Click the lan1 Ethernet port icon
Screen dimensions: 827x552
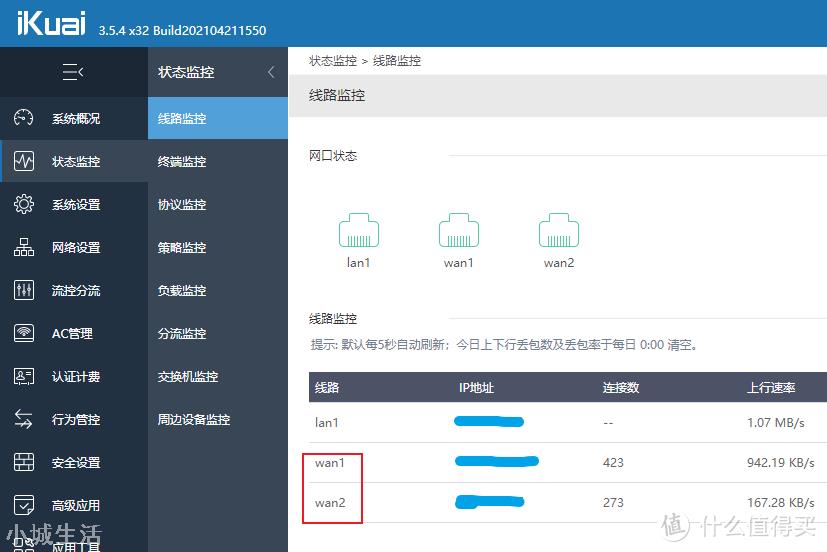tap(359, 230)
